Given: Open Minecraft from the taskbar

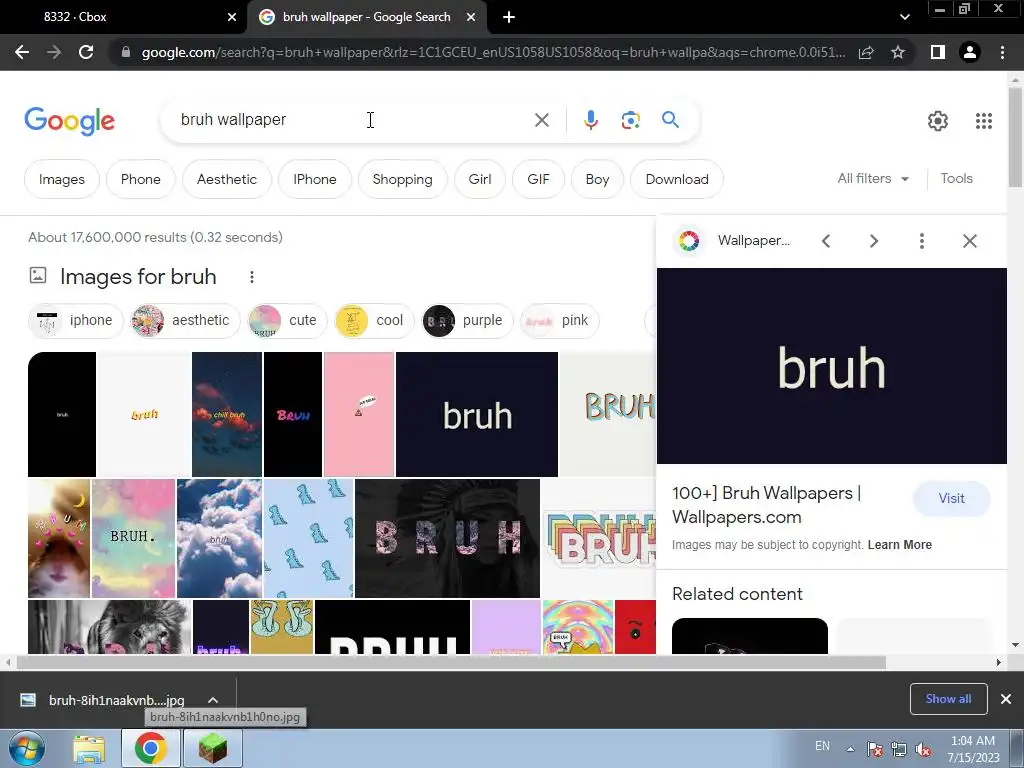Looking at the screenshot, I should (x=213, y=749).
